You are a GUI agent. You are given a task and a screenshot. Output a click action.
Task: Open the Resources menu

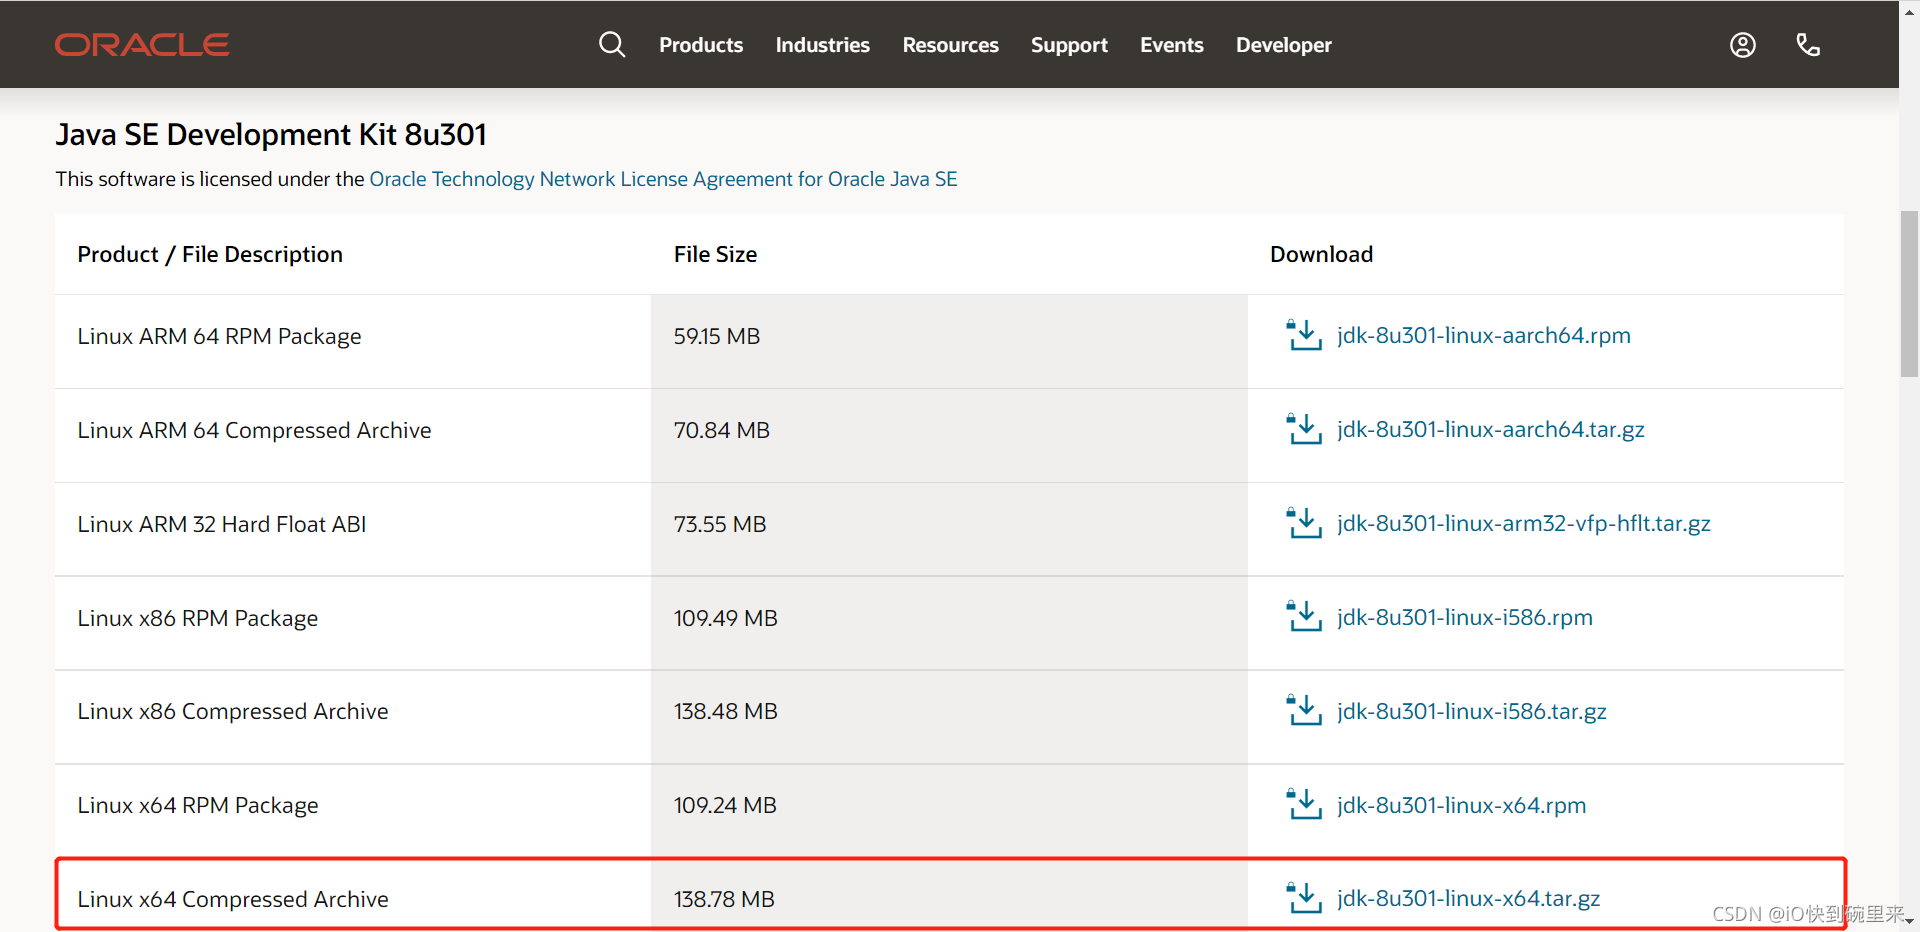coord(951,45)
